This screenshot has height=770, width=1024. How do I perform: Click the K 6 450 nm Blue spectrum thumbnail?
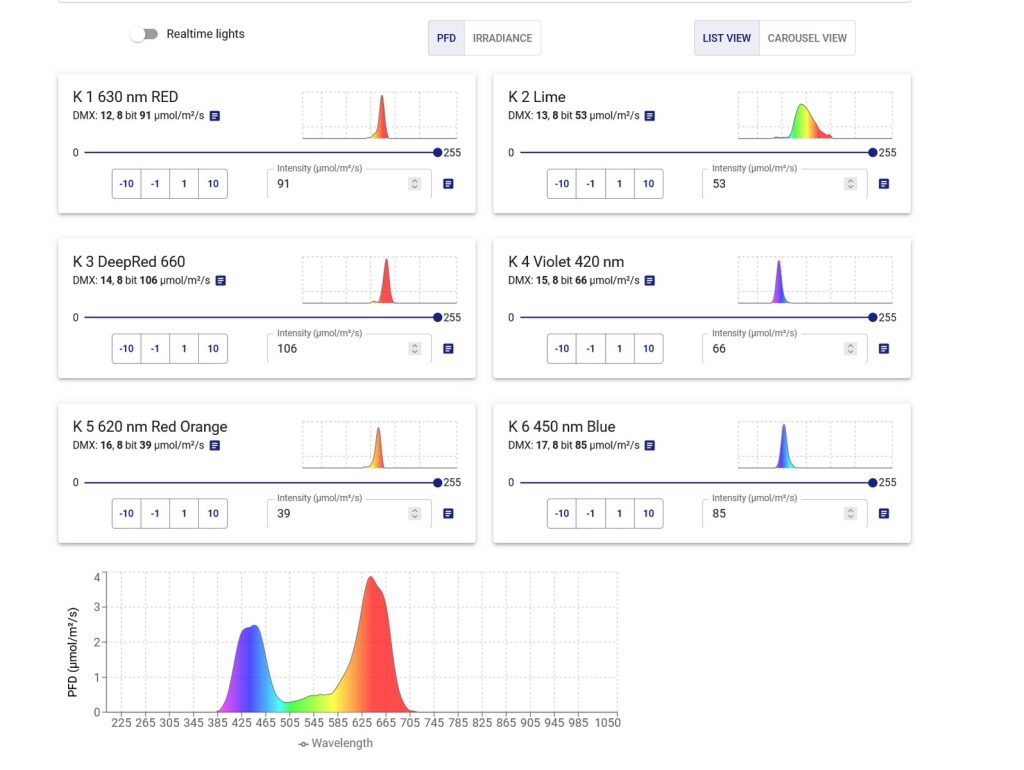coord(815,445)
